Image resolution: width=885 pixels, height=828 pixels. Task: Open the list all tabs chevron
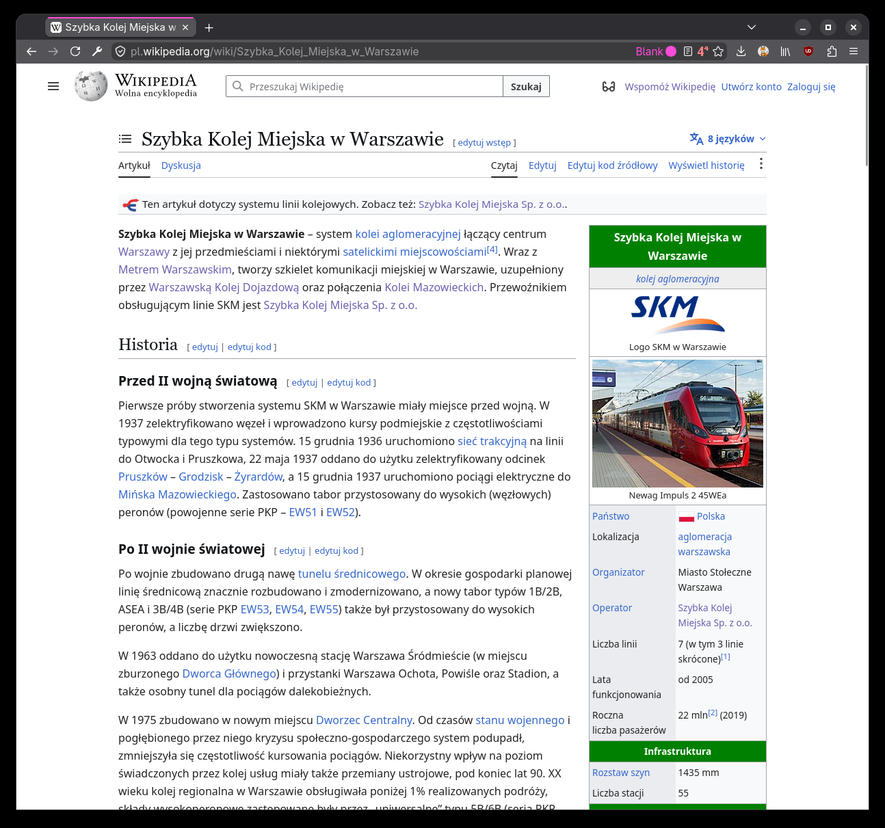coord(751,27)
